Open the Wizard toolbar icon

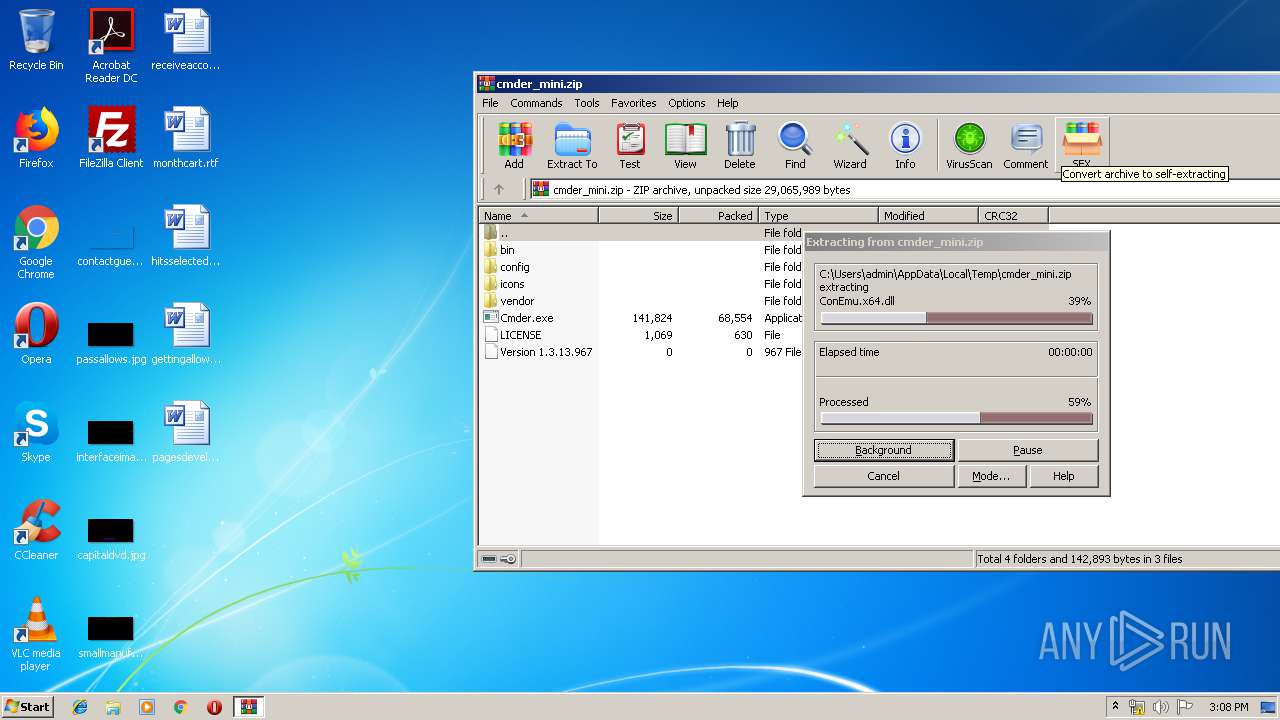[850, 146]
